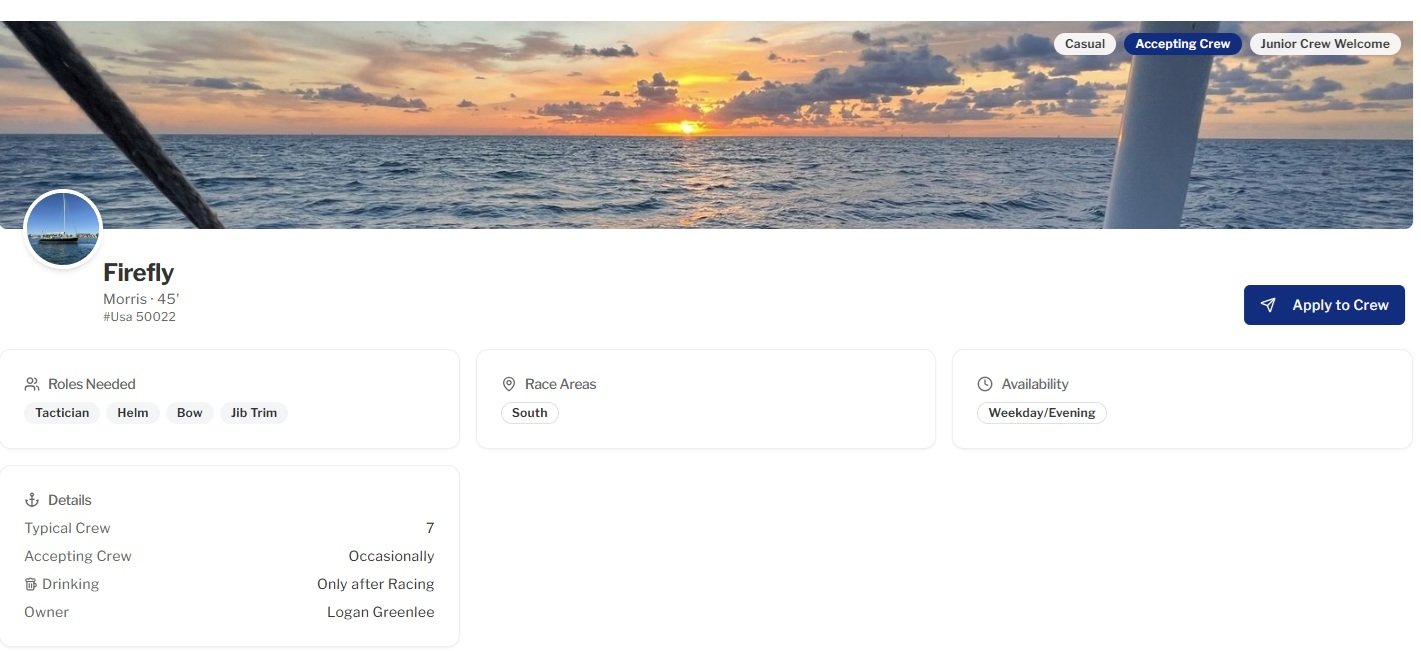The height and width of the screenshot is (651, 1421).
Task: Click the Jib Trim role chip
Action: 254,413
